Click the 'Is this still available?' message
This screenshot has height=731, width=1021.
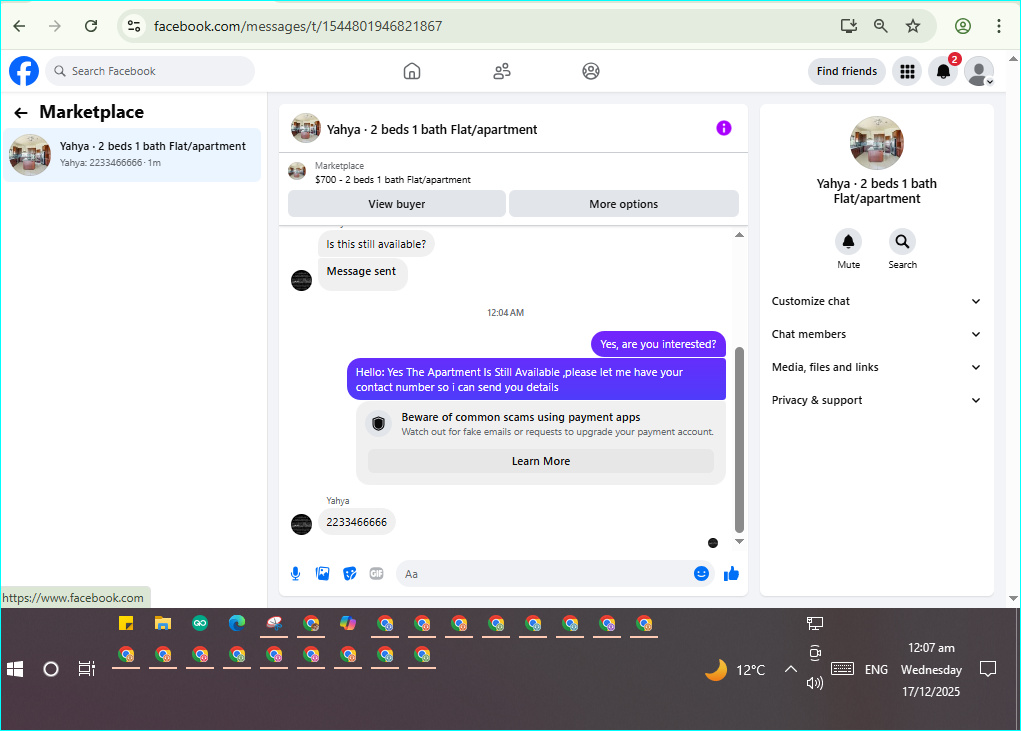coord(376,244)
